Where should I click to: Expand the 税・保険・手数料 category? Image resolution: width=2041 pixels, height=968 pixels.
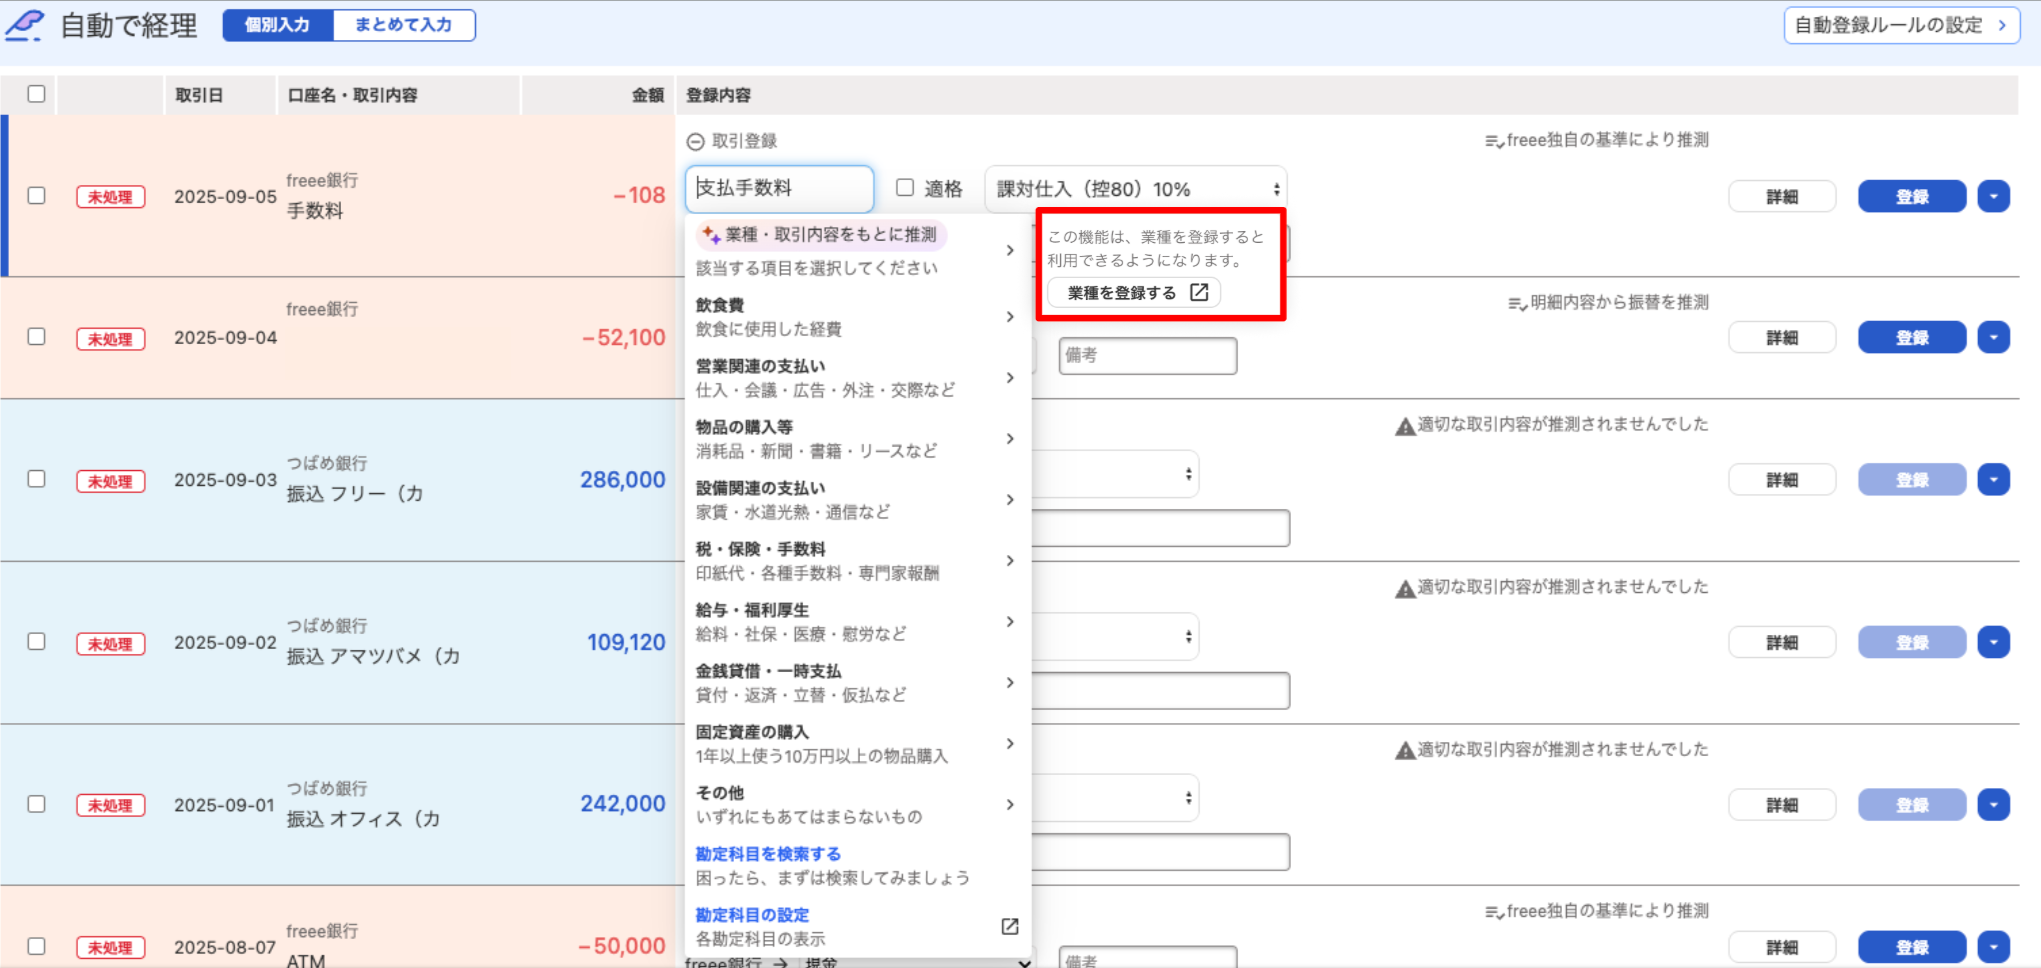[x=857, y=561]
